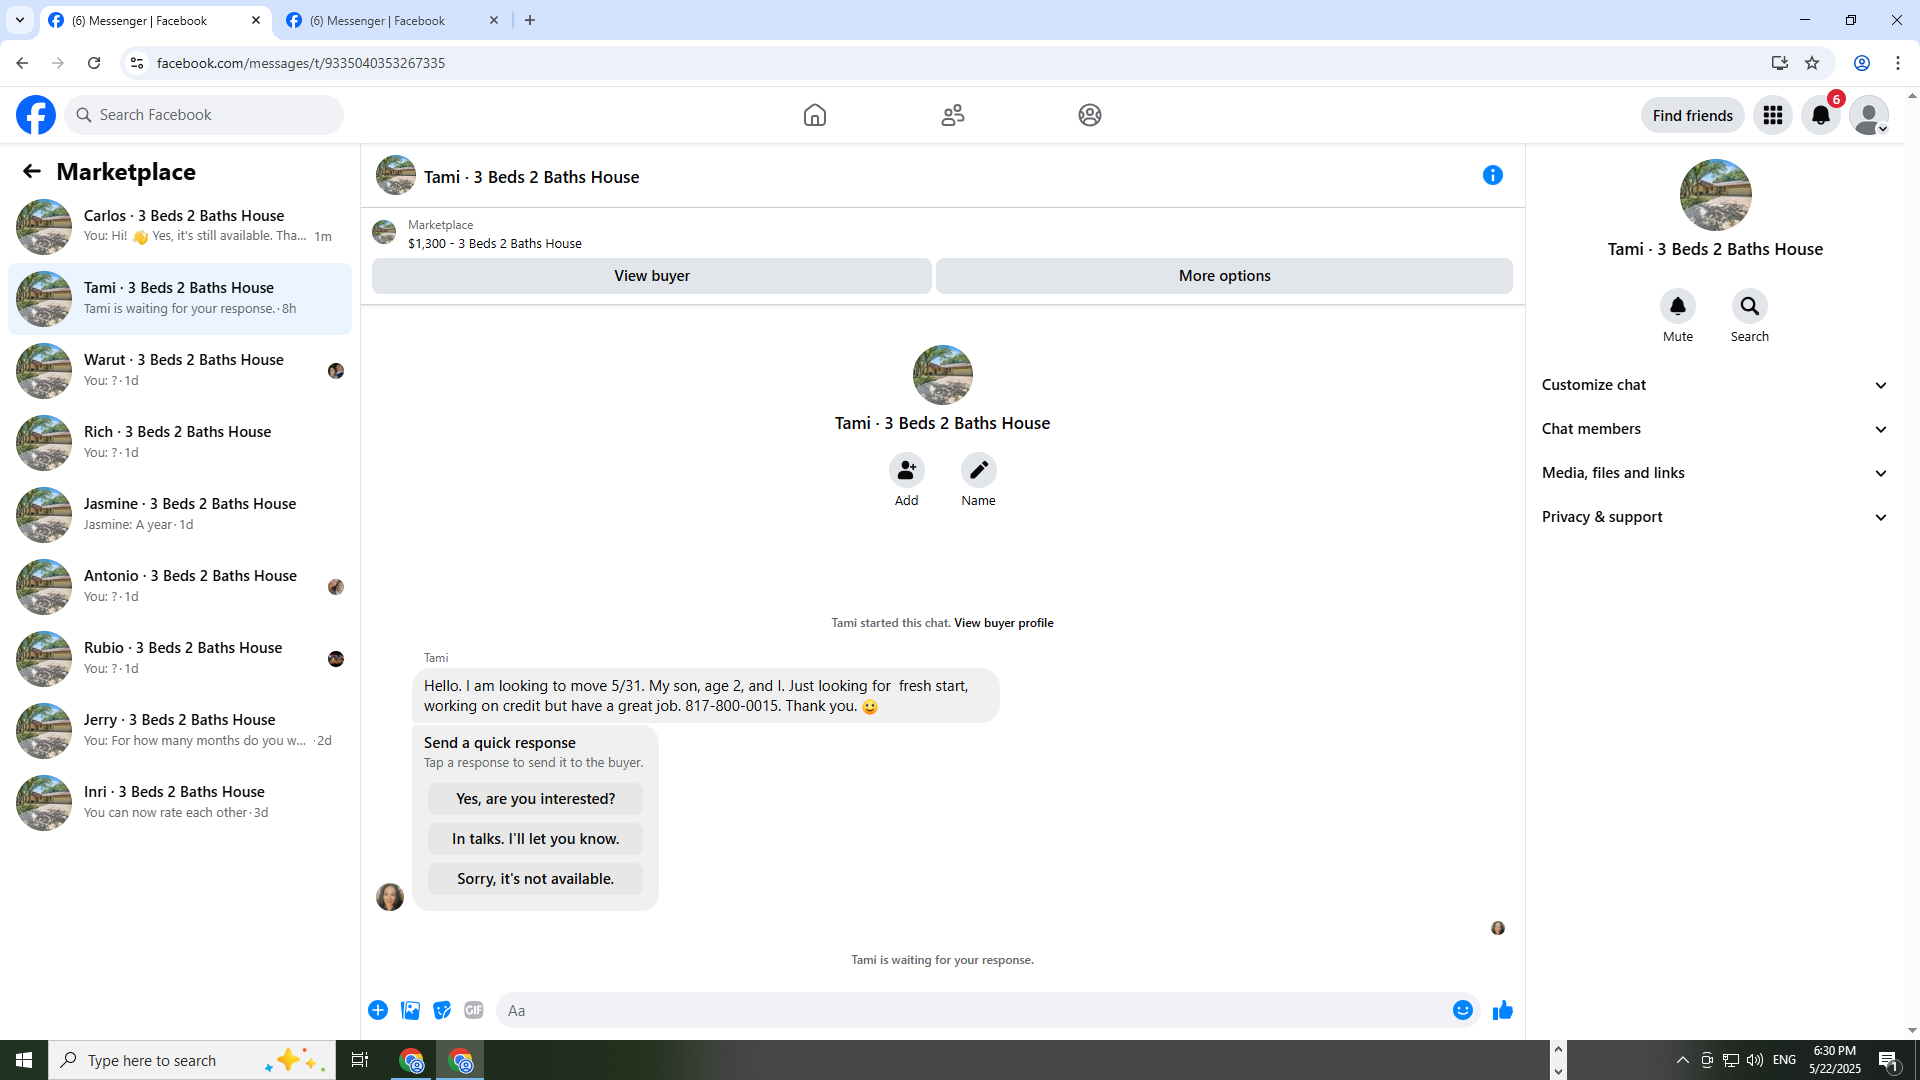Expand the Privacy & support section
The width and height of the screenshot is (1920, 1080).
point(1715,517)
